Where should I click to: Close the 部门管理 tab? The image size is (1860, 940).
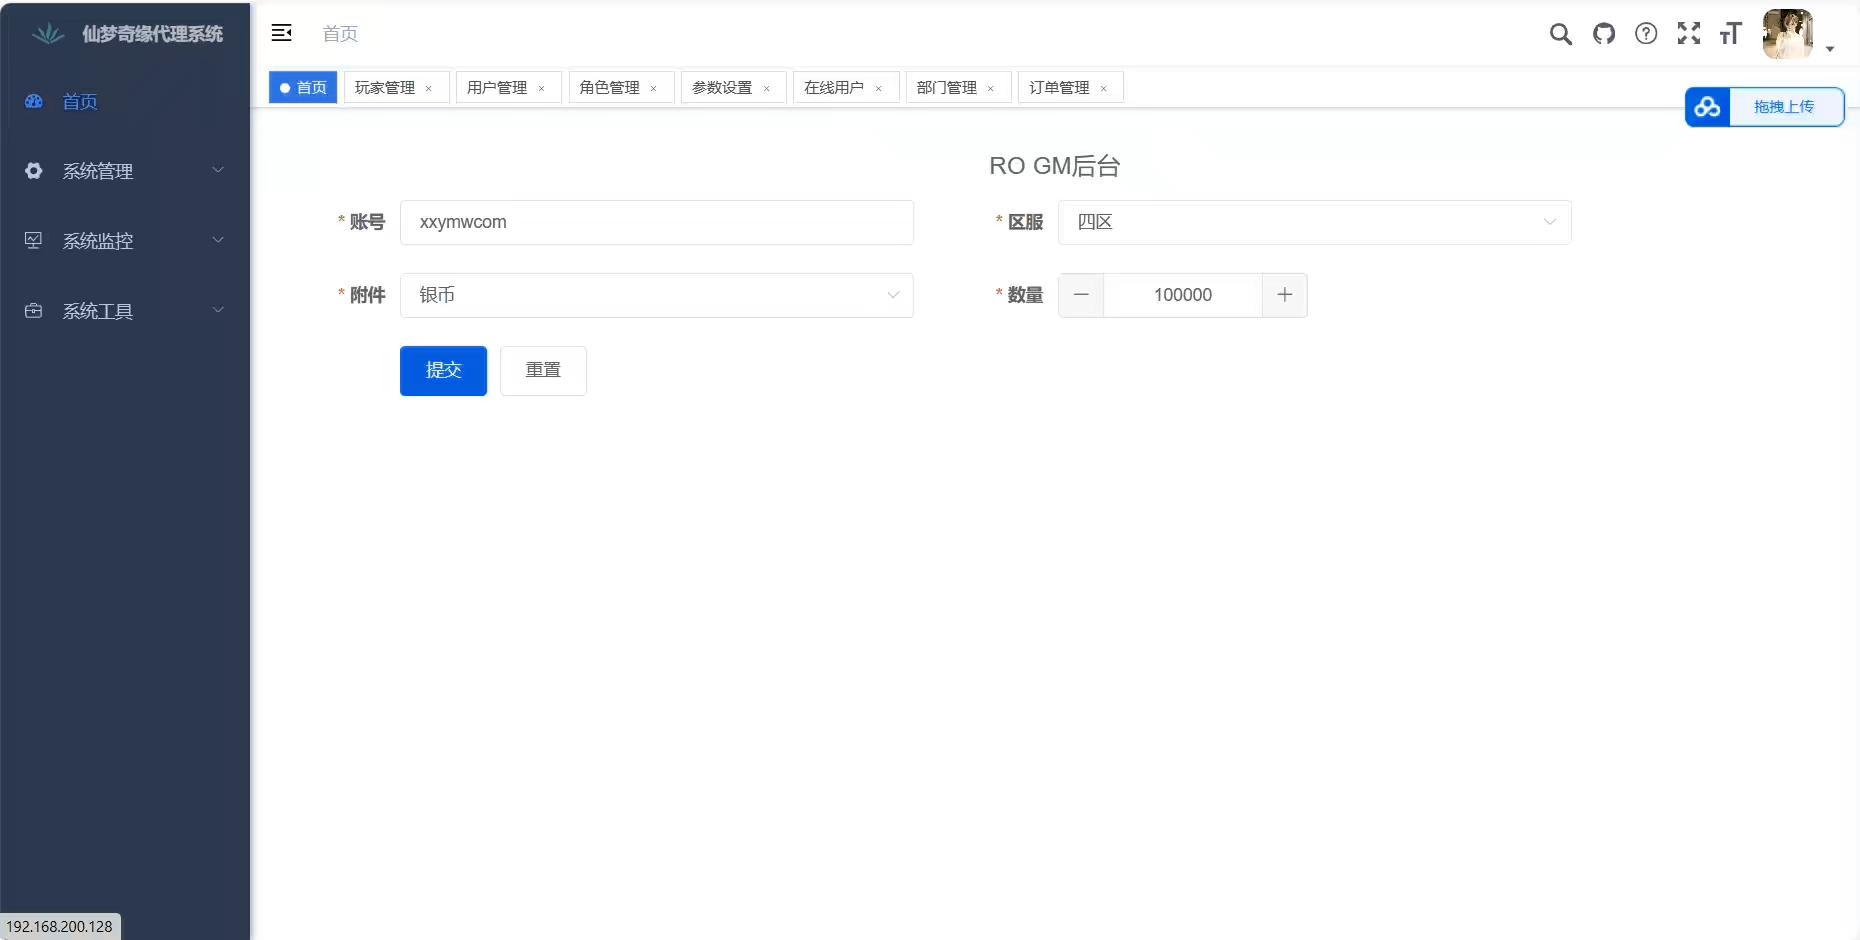991,89
